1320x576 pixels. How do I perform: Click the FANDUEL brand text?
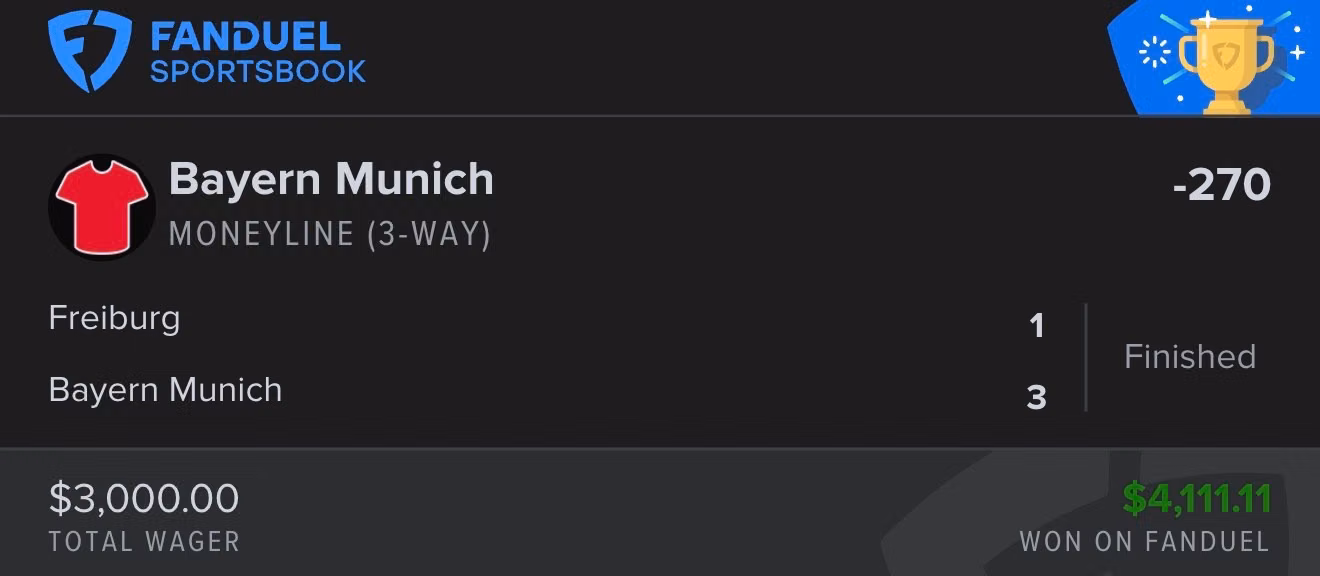click(246, 37)
